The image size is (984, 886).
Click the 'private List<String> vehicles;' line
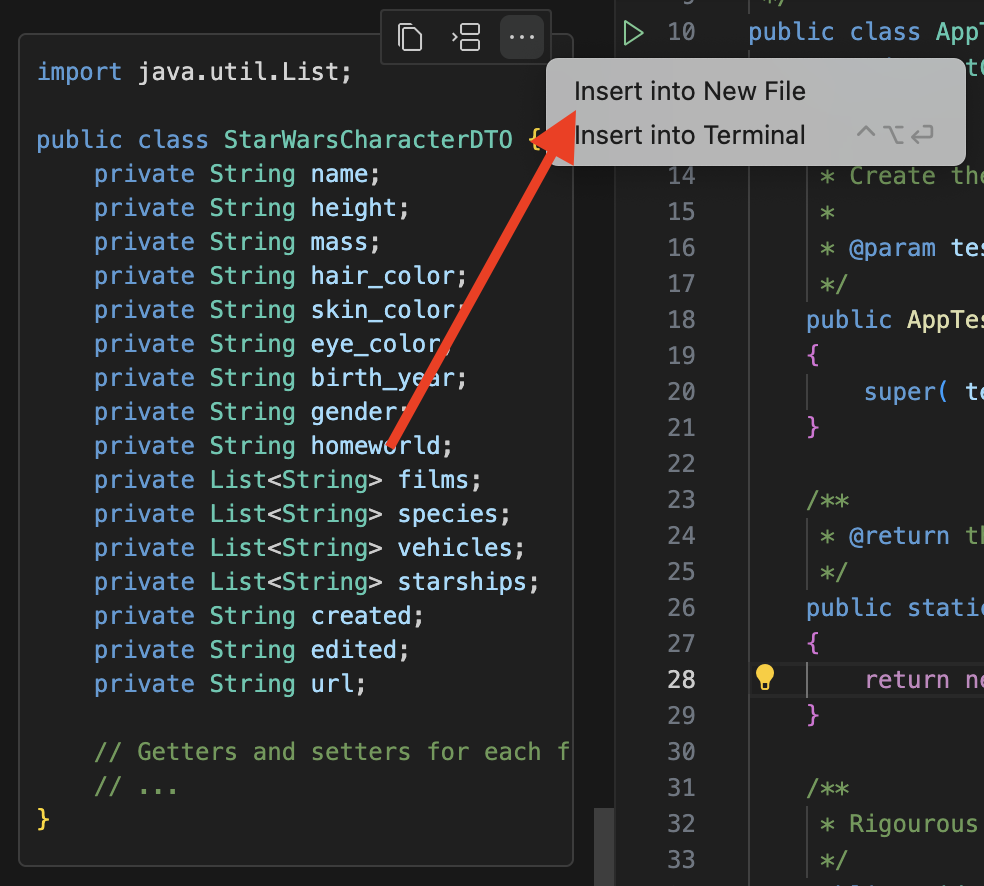(x=309, y=548)
